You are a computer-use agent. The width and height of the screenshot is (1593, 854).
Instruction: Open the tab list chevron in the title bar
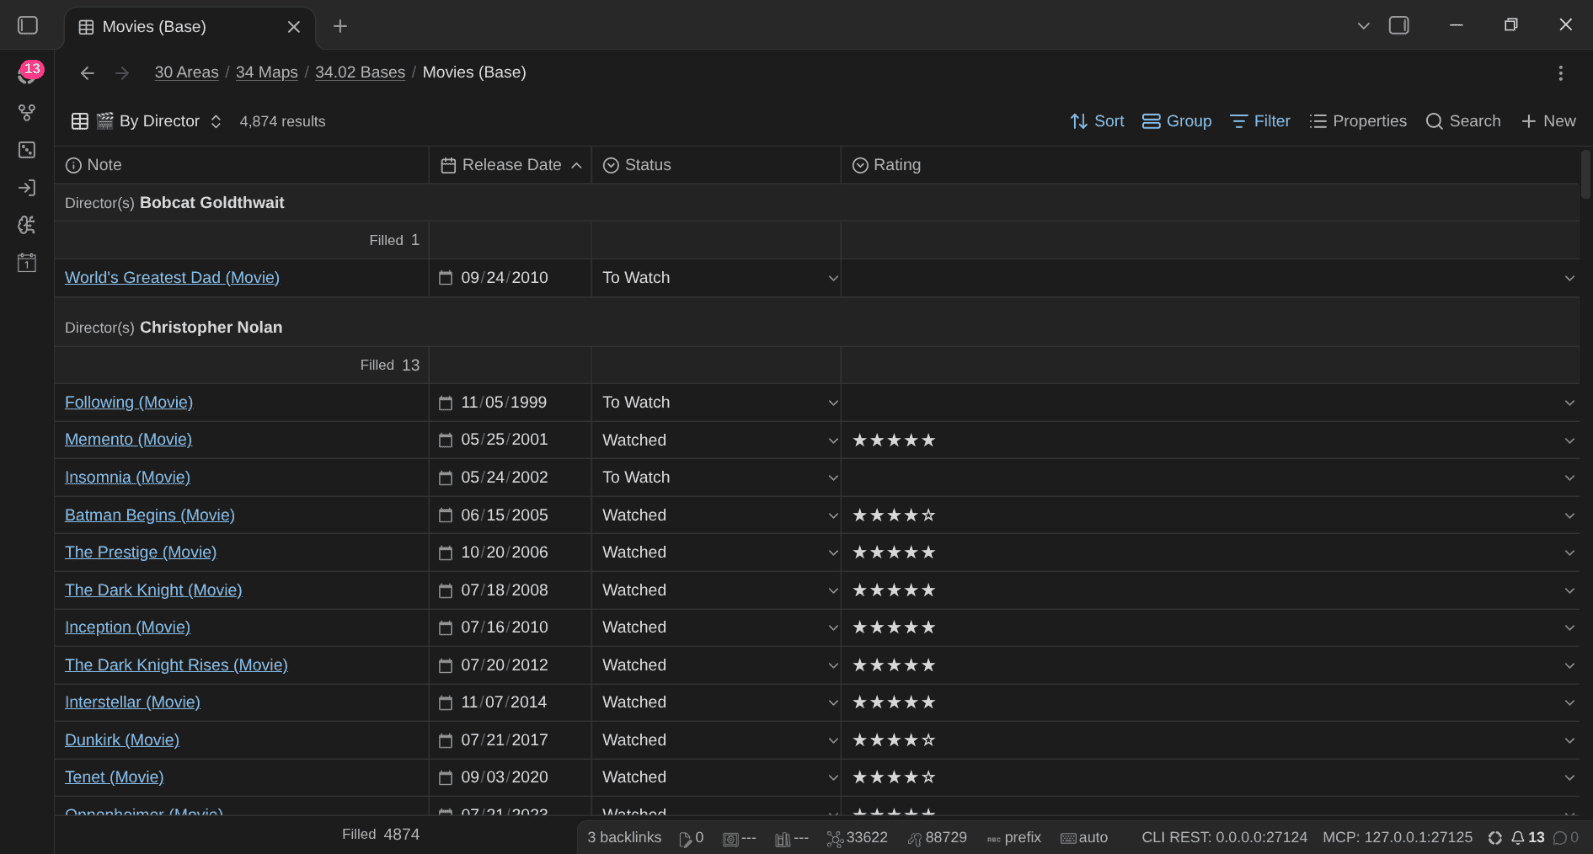pos(1363,26)
